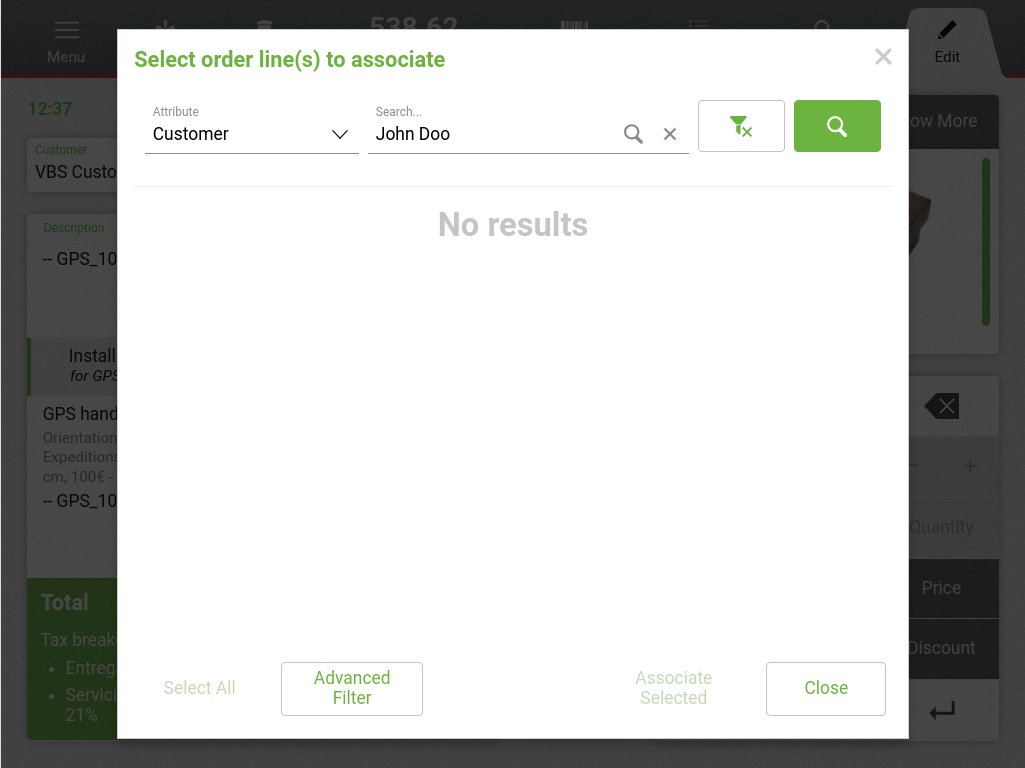The height and width of the screenshot is (768, 1025).
Task: Expand the Attribute chevron arrow
Action: pos(340,134)
